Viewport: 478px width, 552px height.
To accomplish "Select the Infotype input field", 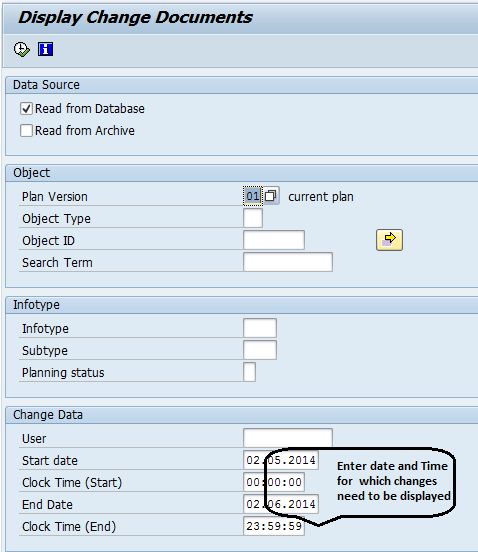I will pos(260,328).
